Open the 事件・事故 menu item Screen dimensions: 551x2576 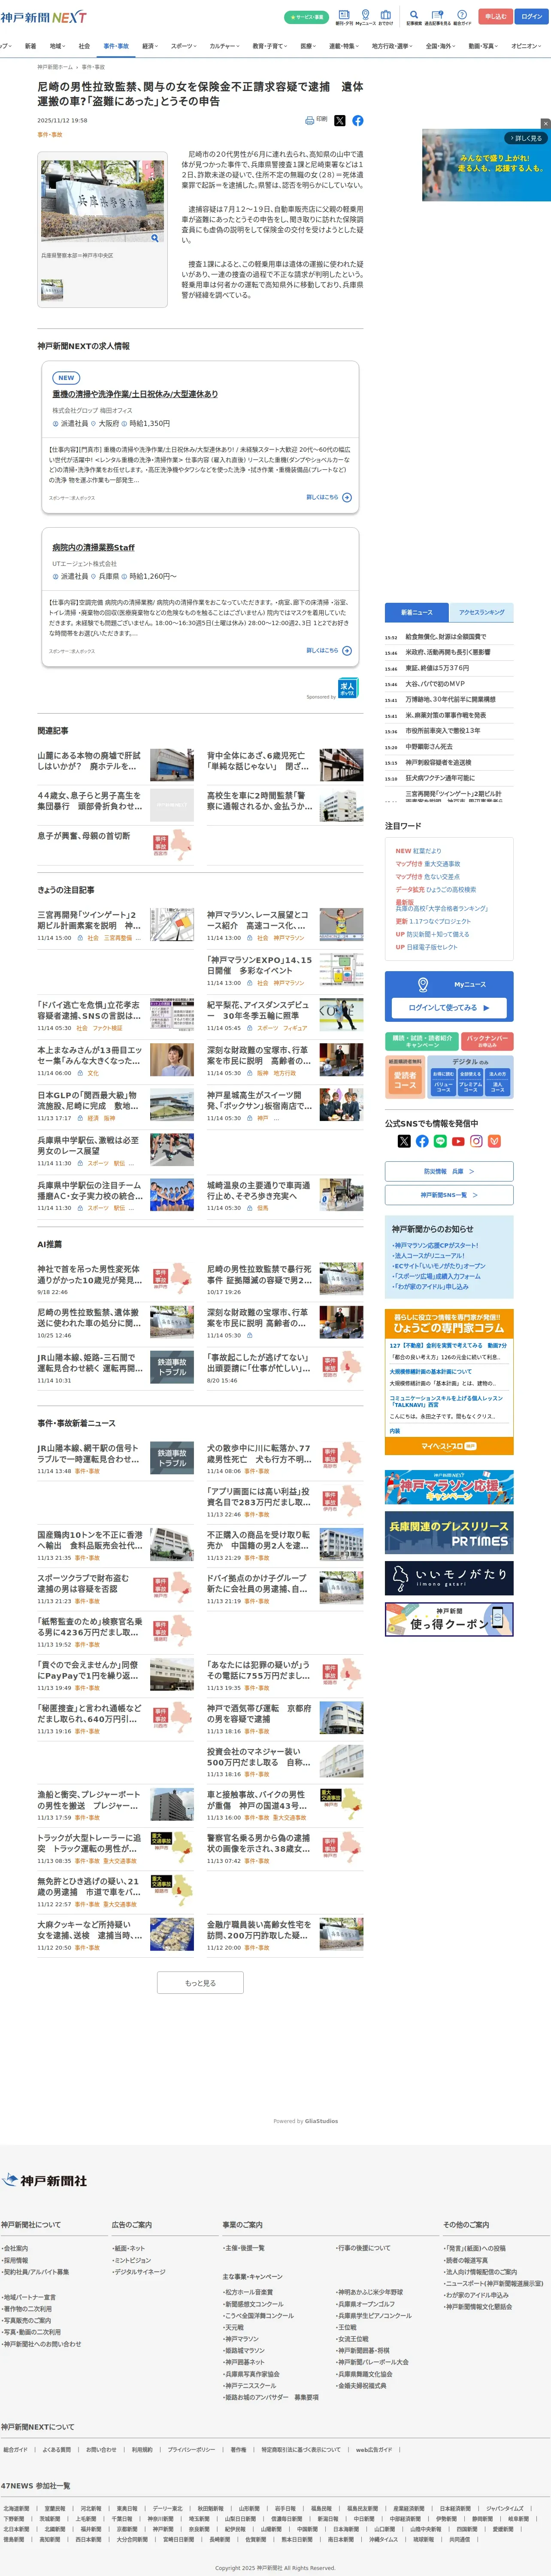[116, 46]
